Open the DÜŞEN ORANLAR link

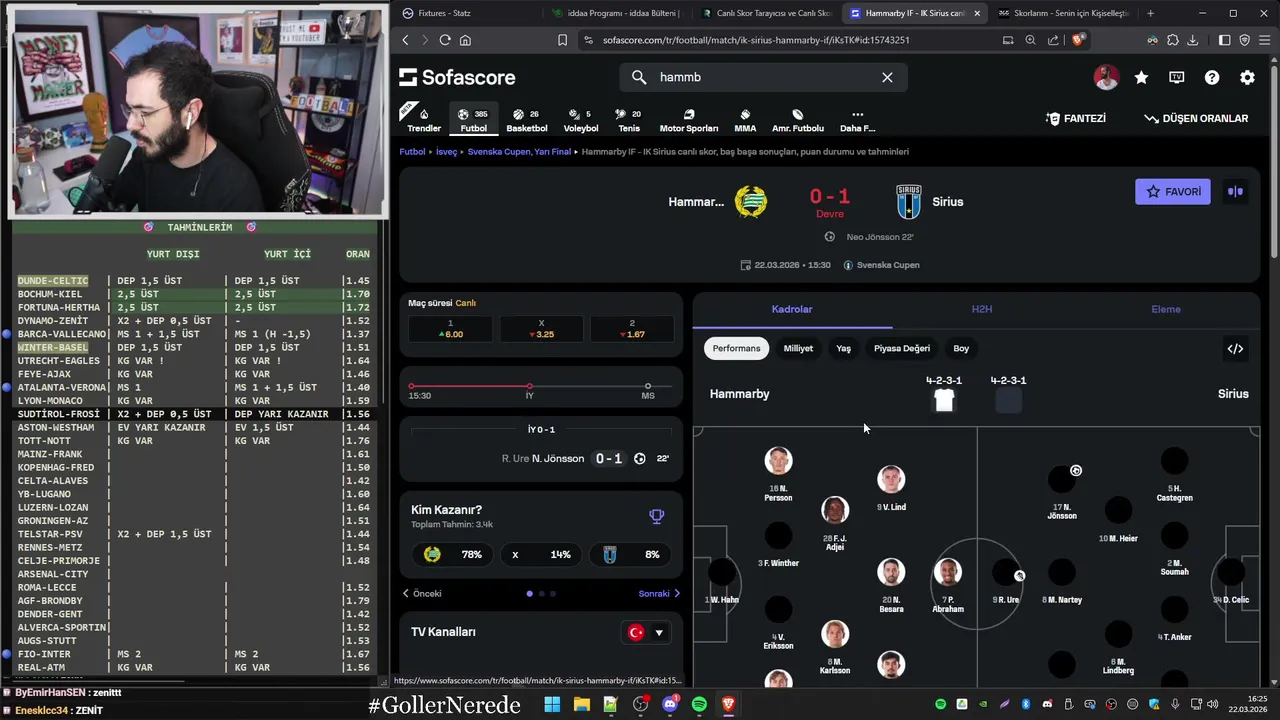(x=1196, y=118)
